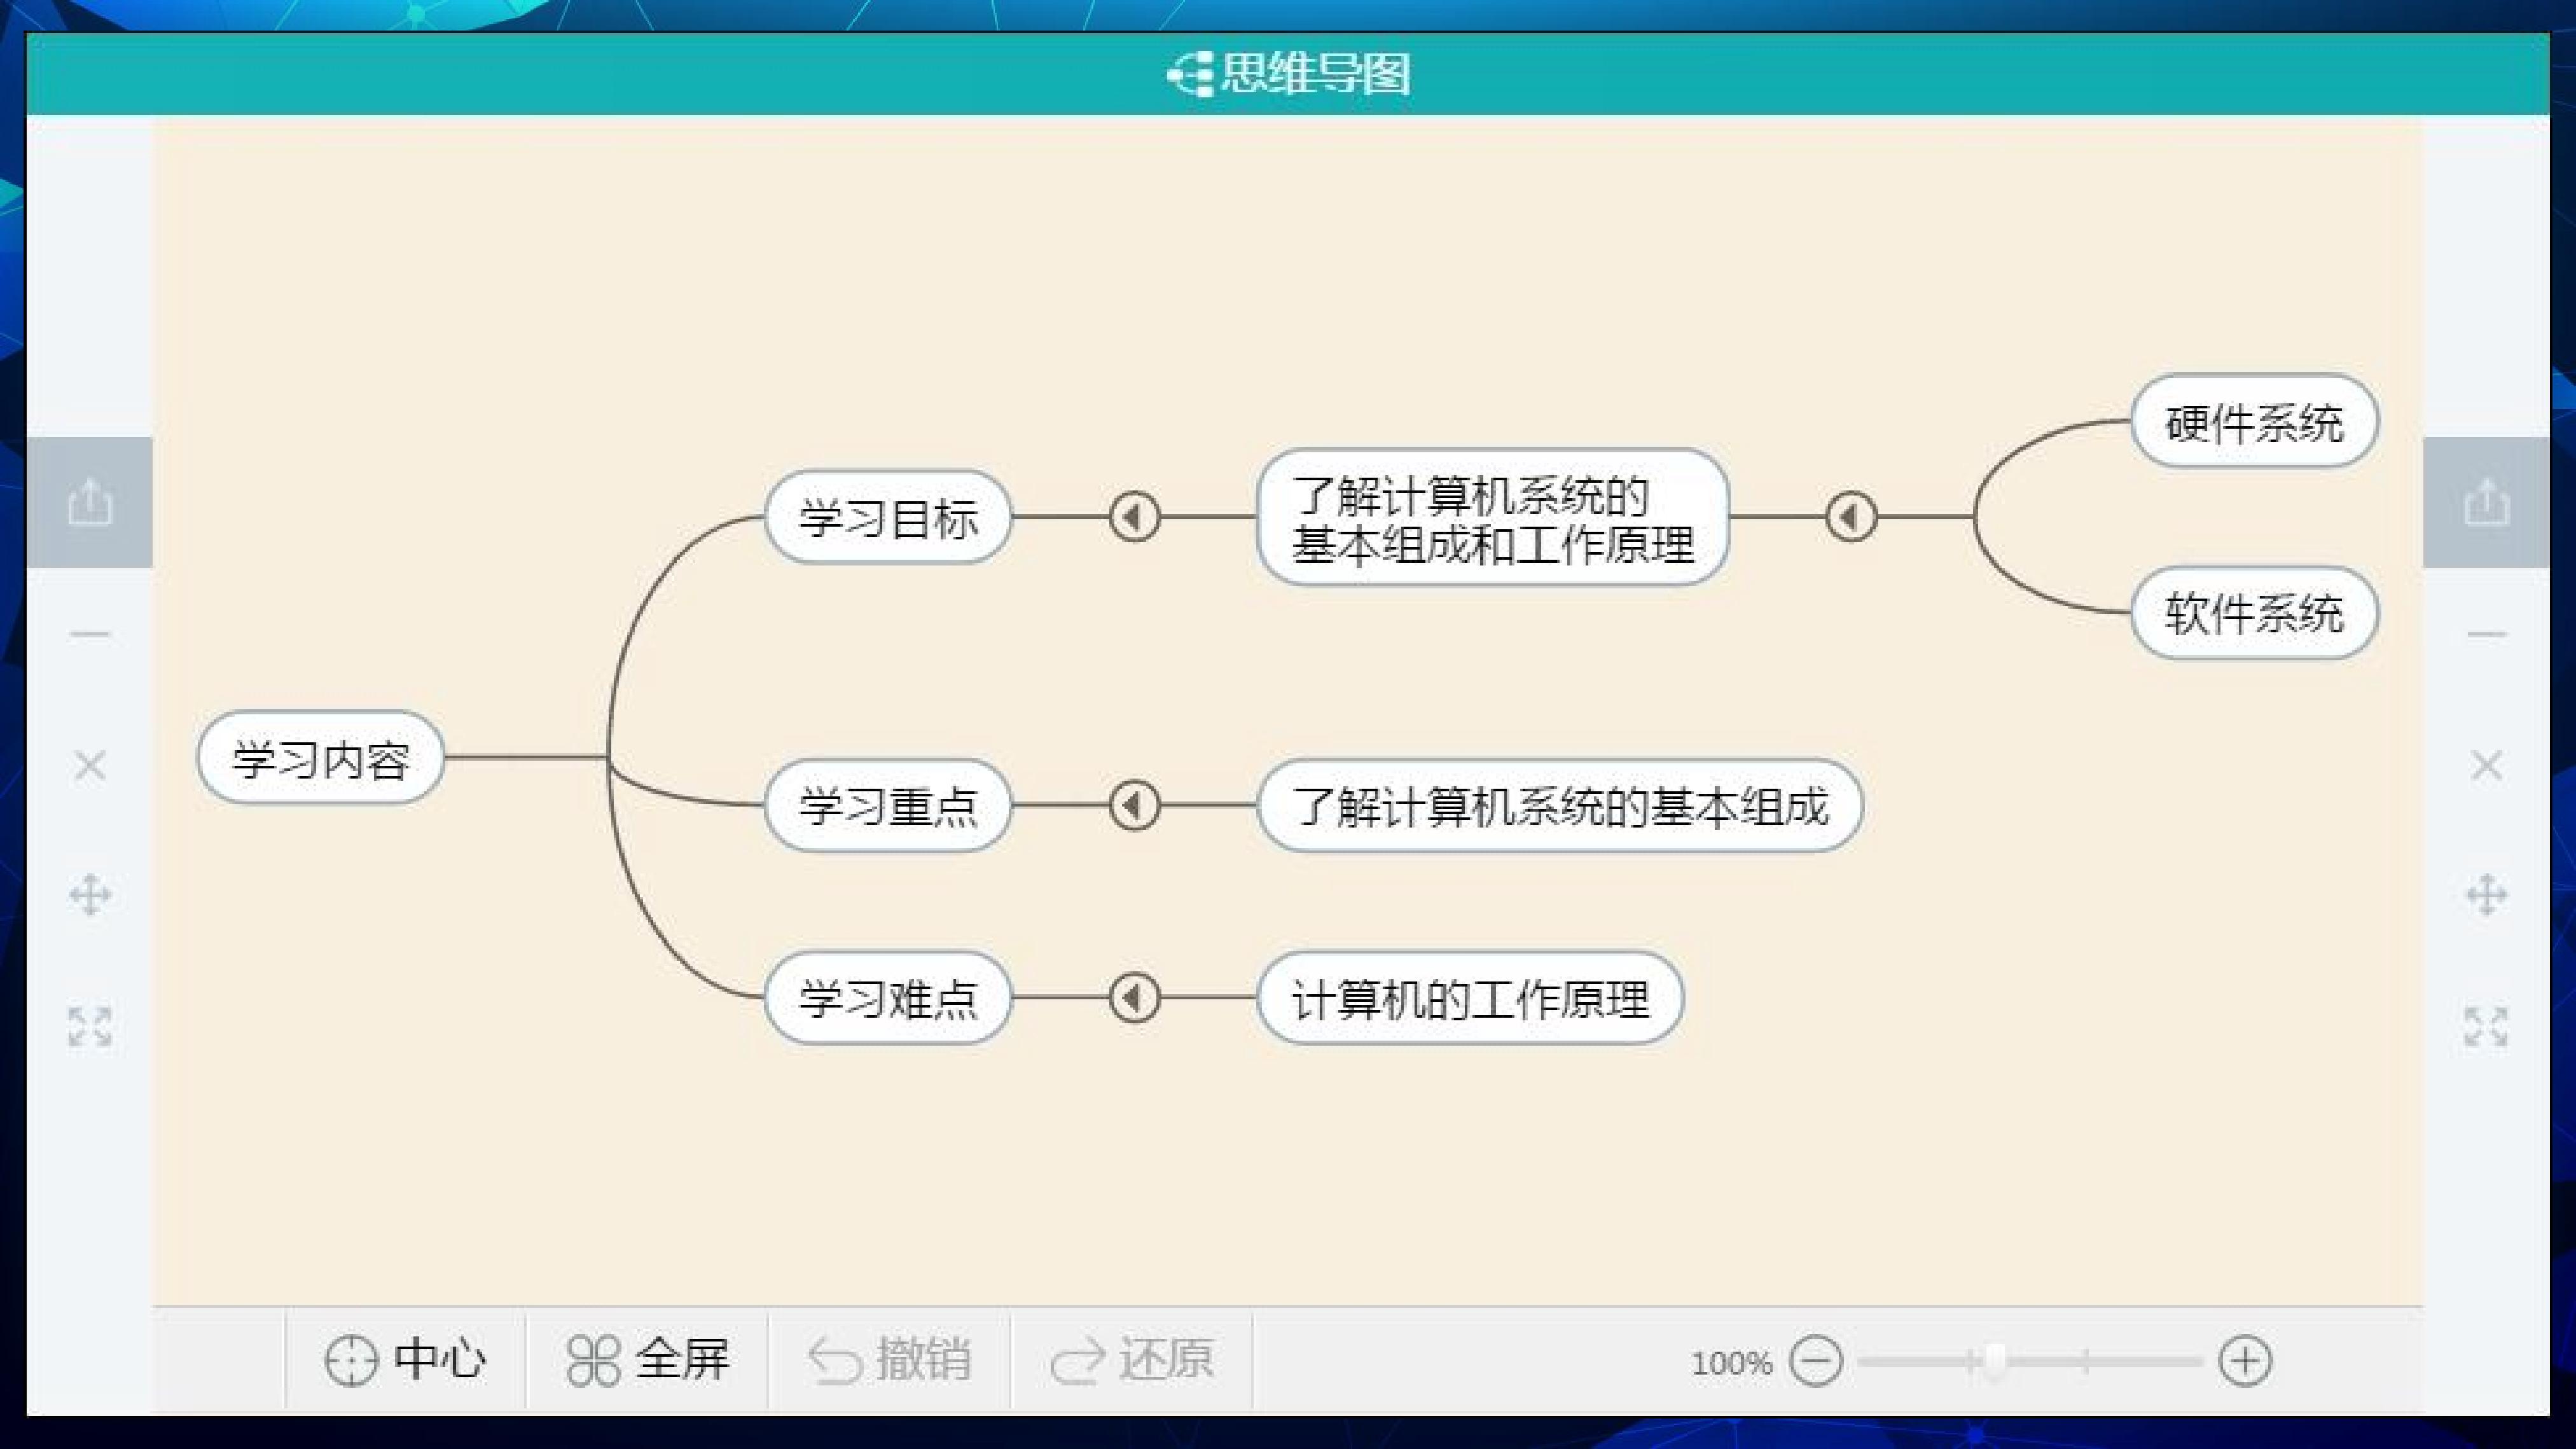The image size is (2576, 1449).
Task: Click the zoom out minus circle
Action: point(1816,1361)
